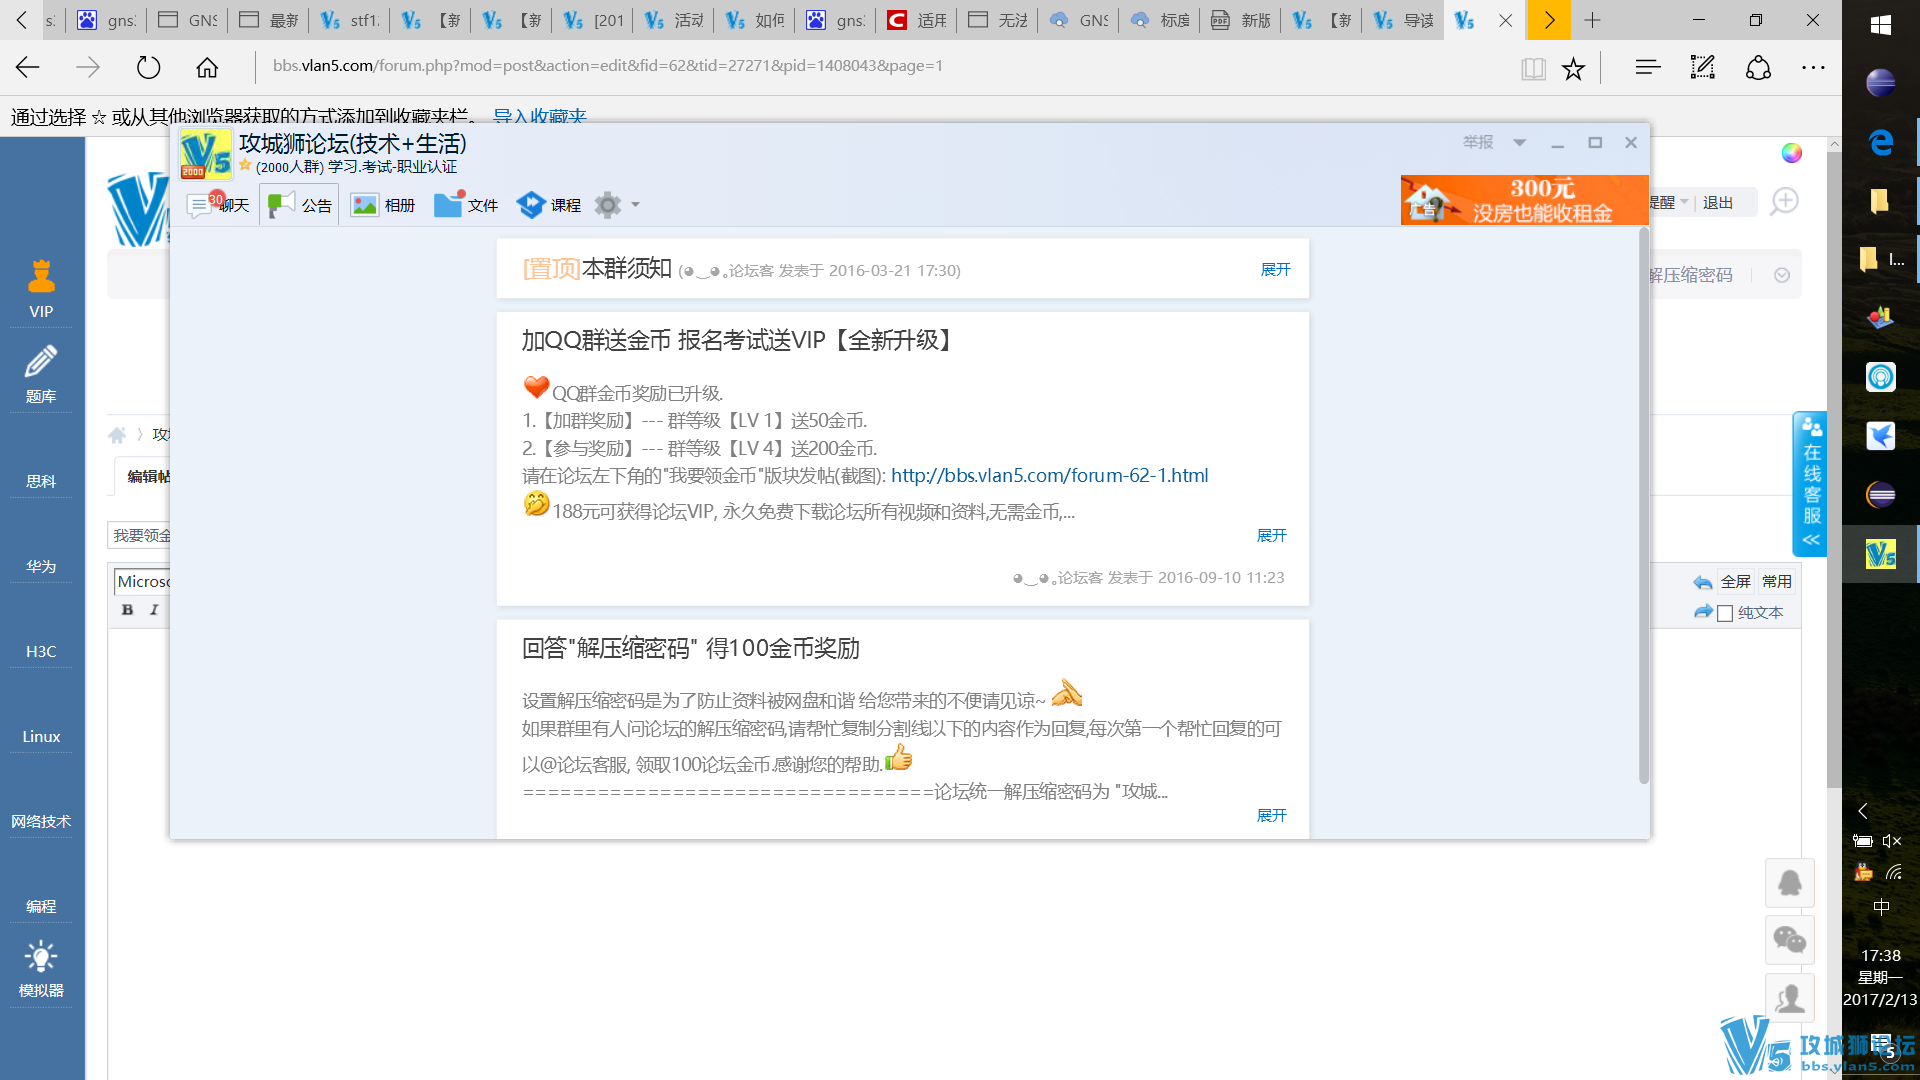Open the 文件 files tab
1920x1080 pixels.
coord(466,205)
